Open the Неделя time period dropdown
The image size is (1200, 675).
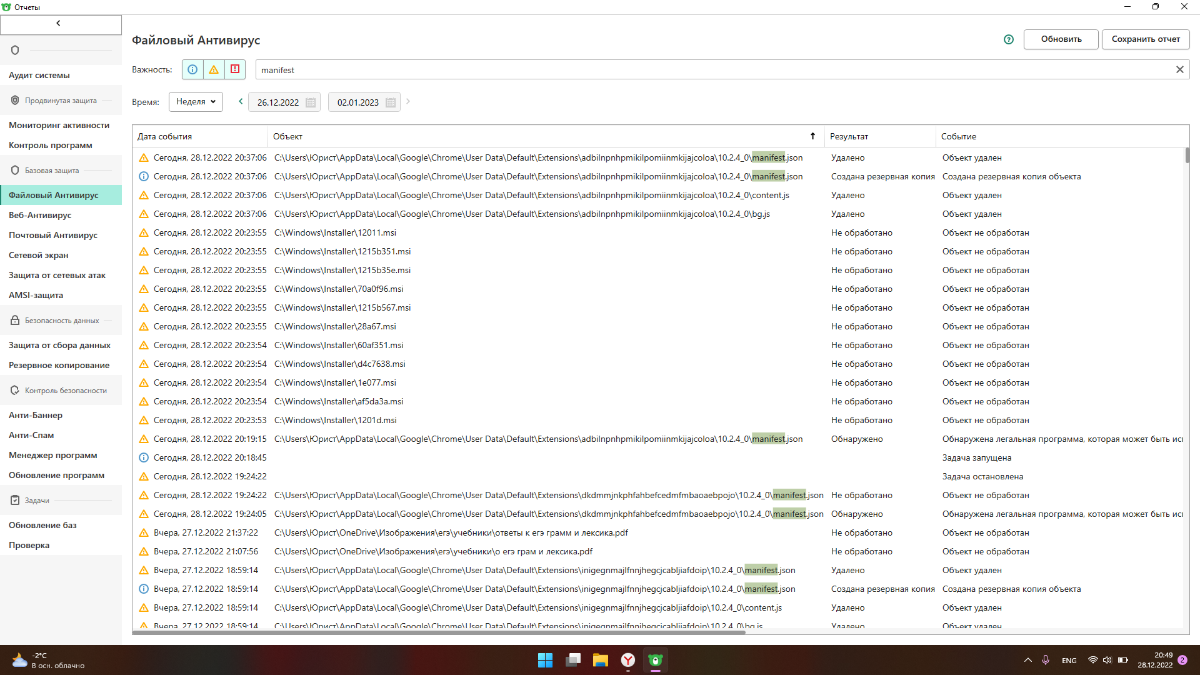tap(196, 101)
